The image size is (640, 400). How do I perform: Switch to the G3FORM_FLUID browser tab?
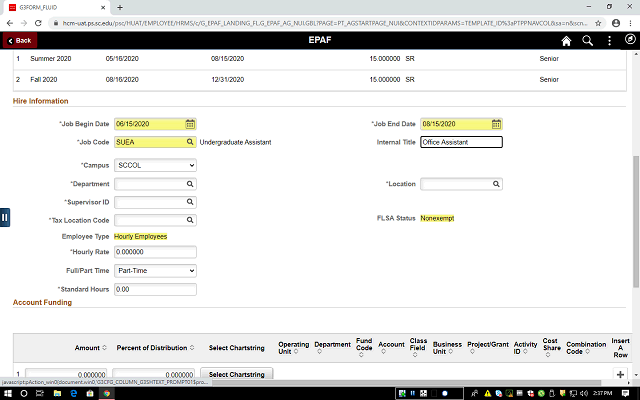(56, 7)
